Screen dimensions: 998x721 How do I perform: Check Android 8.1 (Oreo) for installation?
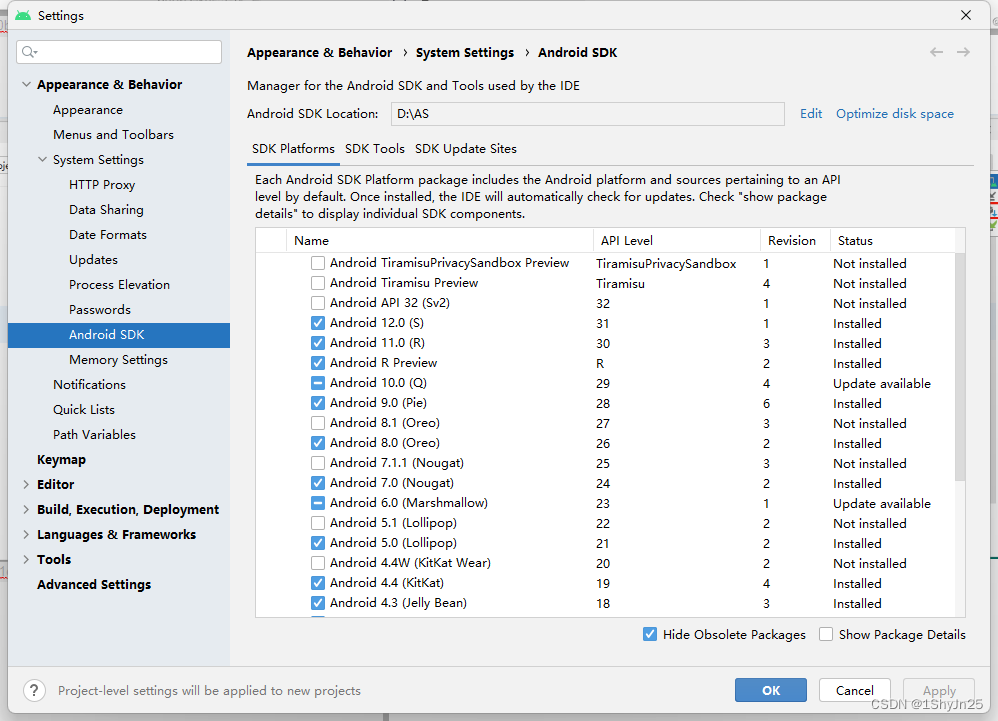click(318, 423)
